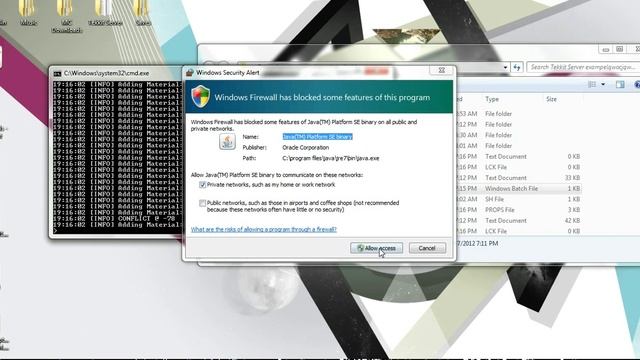Click the 33 KB size cell
Screen dimensions: 640x360
572,178
